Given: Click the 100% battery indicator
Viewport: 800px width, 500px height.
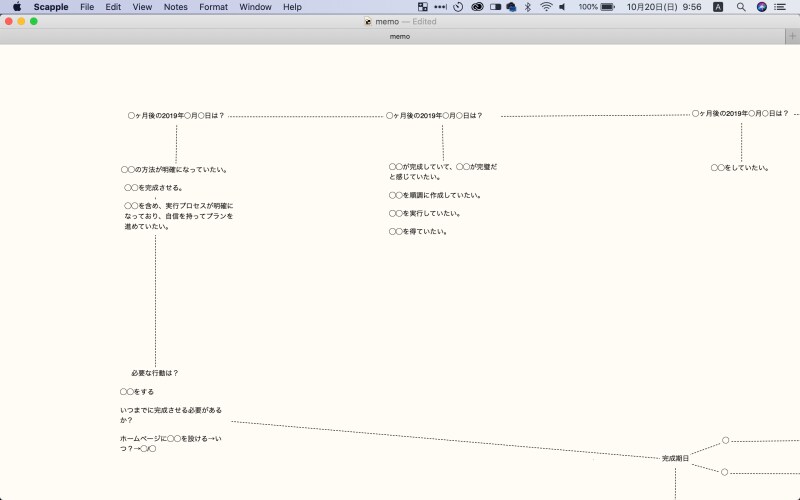Looking at the screenshot, I should [x=596, y=7].
